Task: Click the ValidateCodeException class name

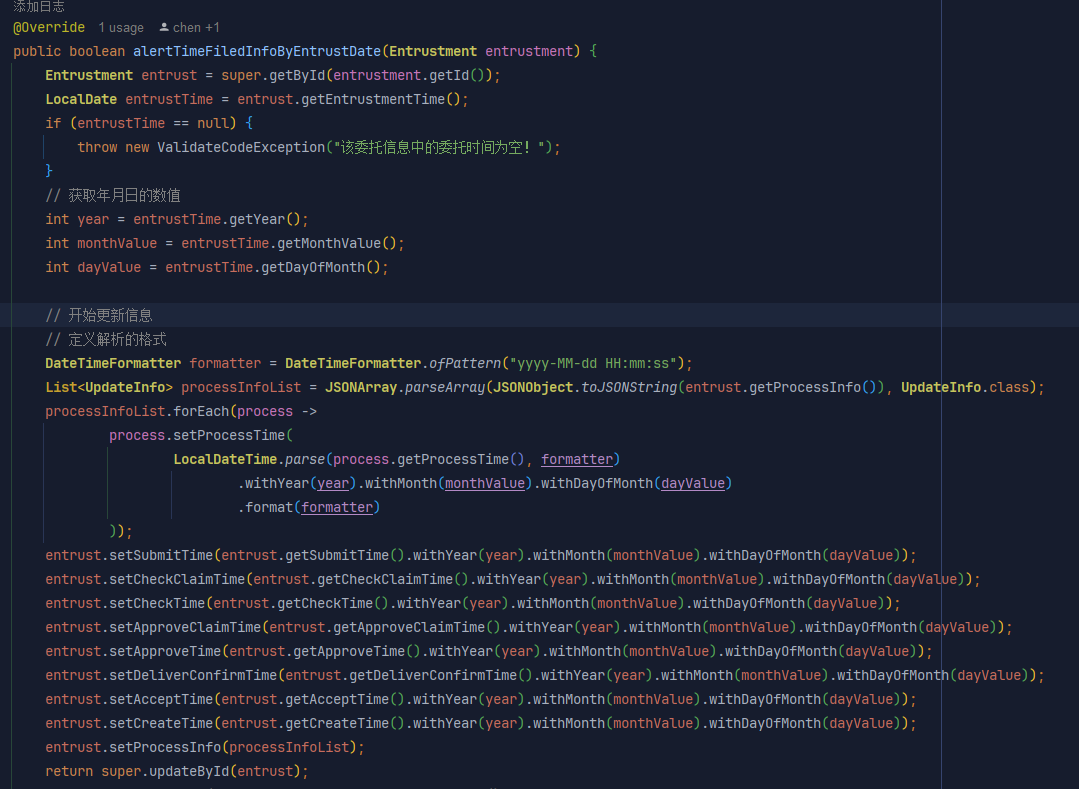Action: coord(241,147)
